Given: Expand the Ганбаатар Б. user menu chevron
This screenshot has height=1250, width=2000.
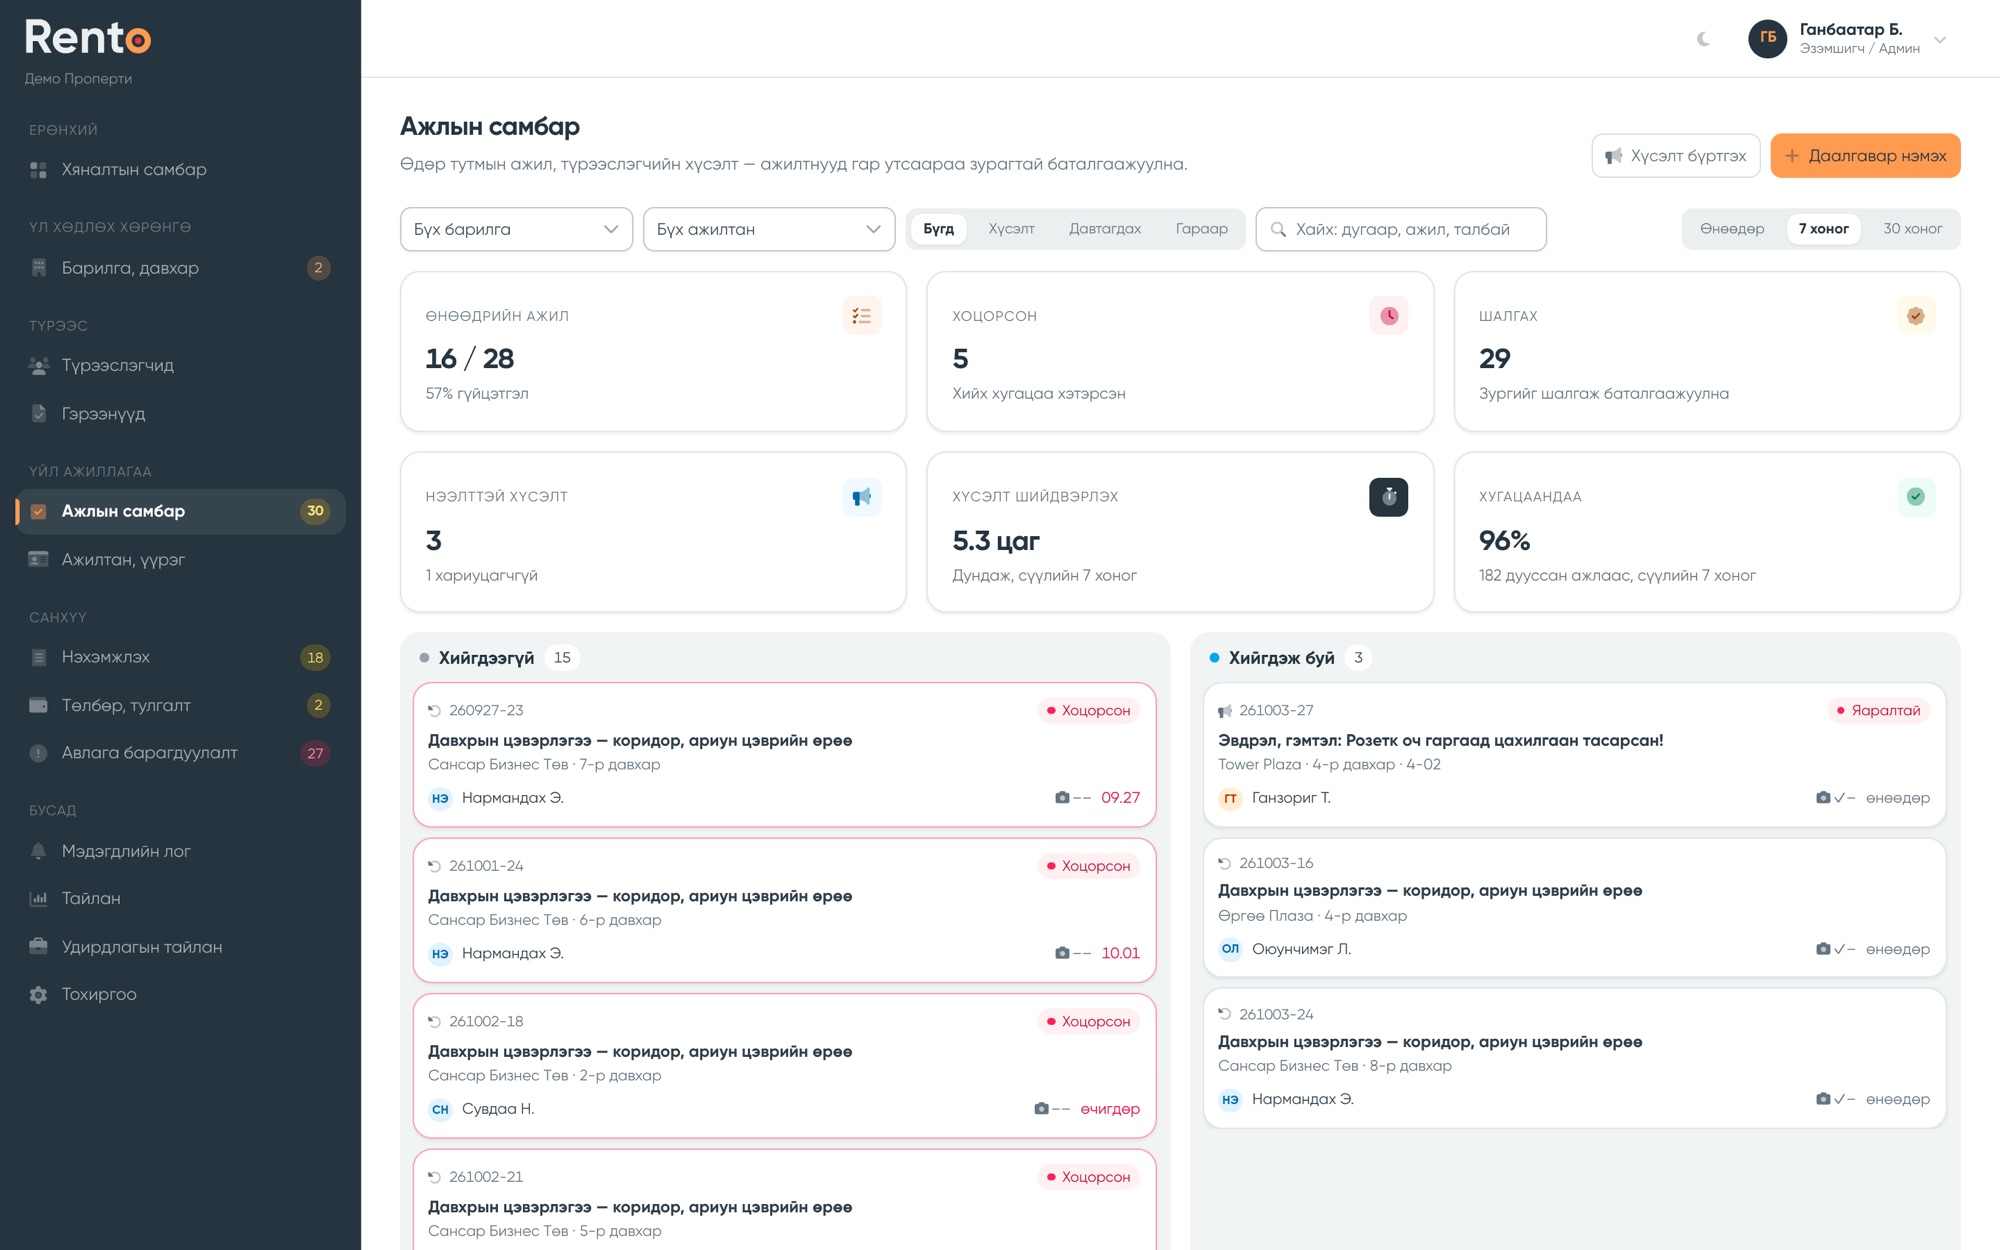Looking at the screenshot, I should click(x=1940, y=40).
